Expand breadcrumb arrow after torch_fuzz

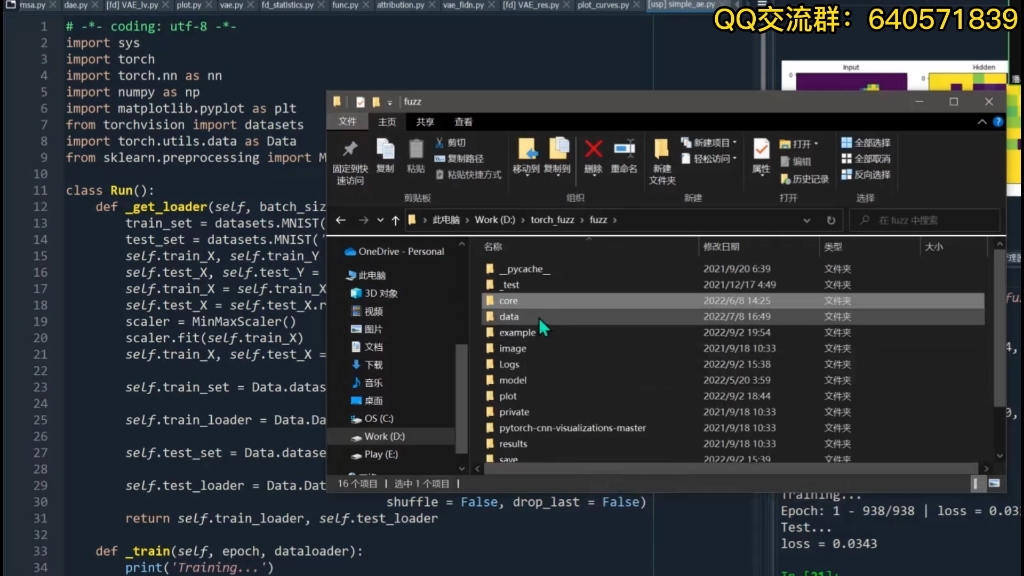pos(582,220)
